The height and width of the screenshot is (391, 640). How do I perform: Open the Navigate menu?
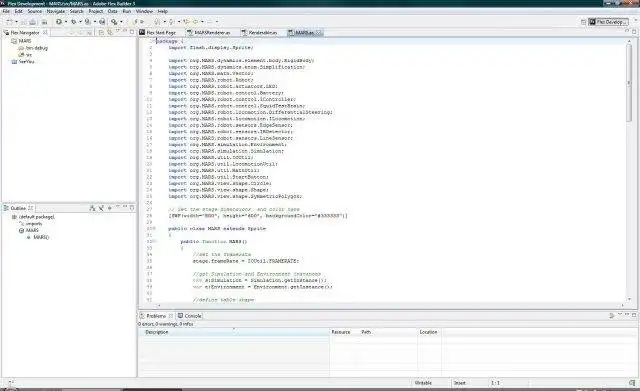pos(56,11)
